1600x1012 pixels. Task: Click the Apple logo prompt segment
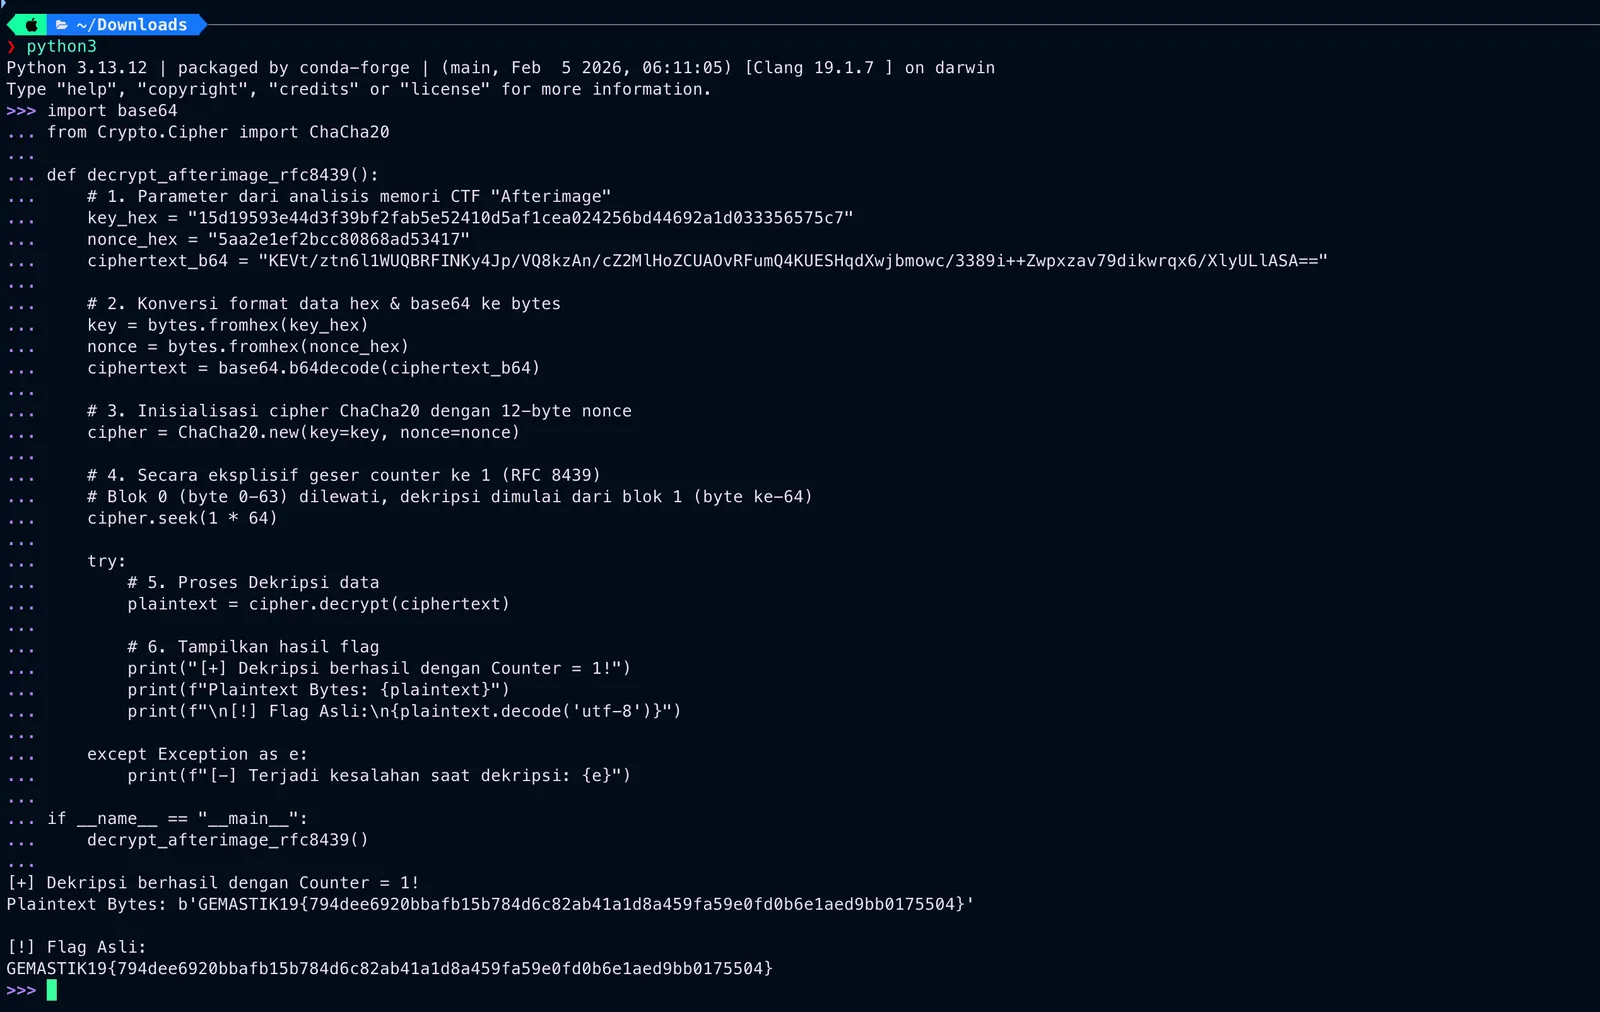coord(31,24)
